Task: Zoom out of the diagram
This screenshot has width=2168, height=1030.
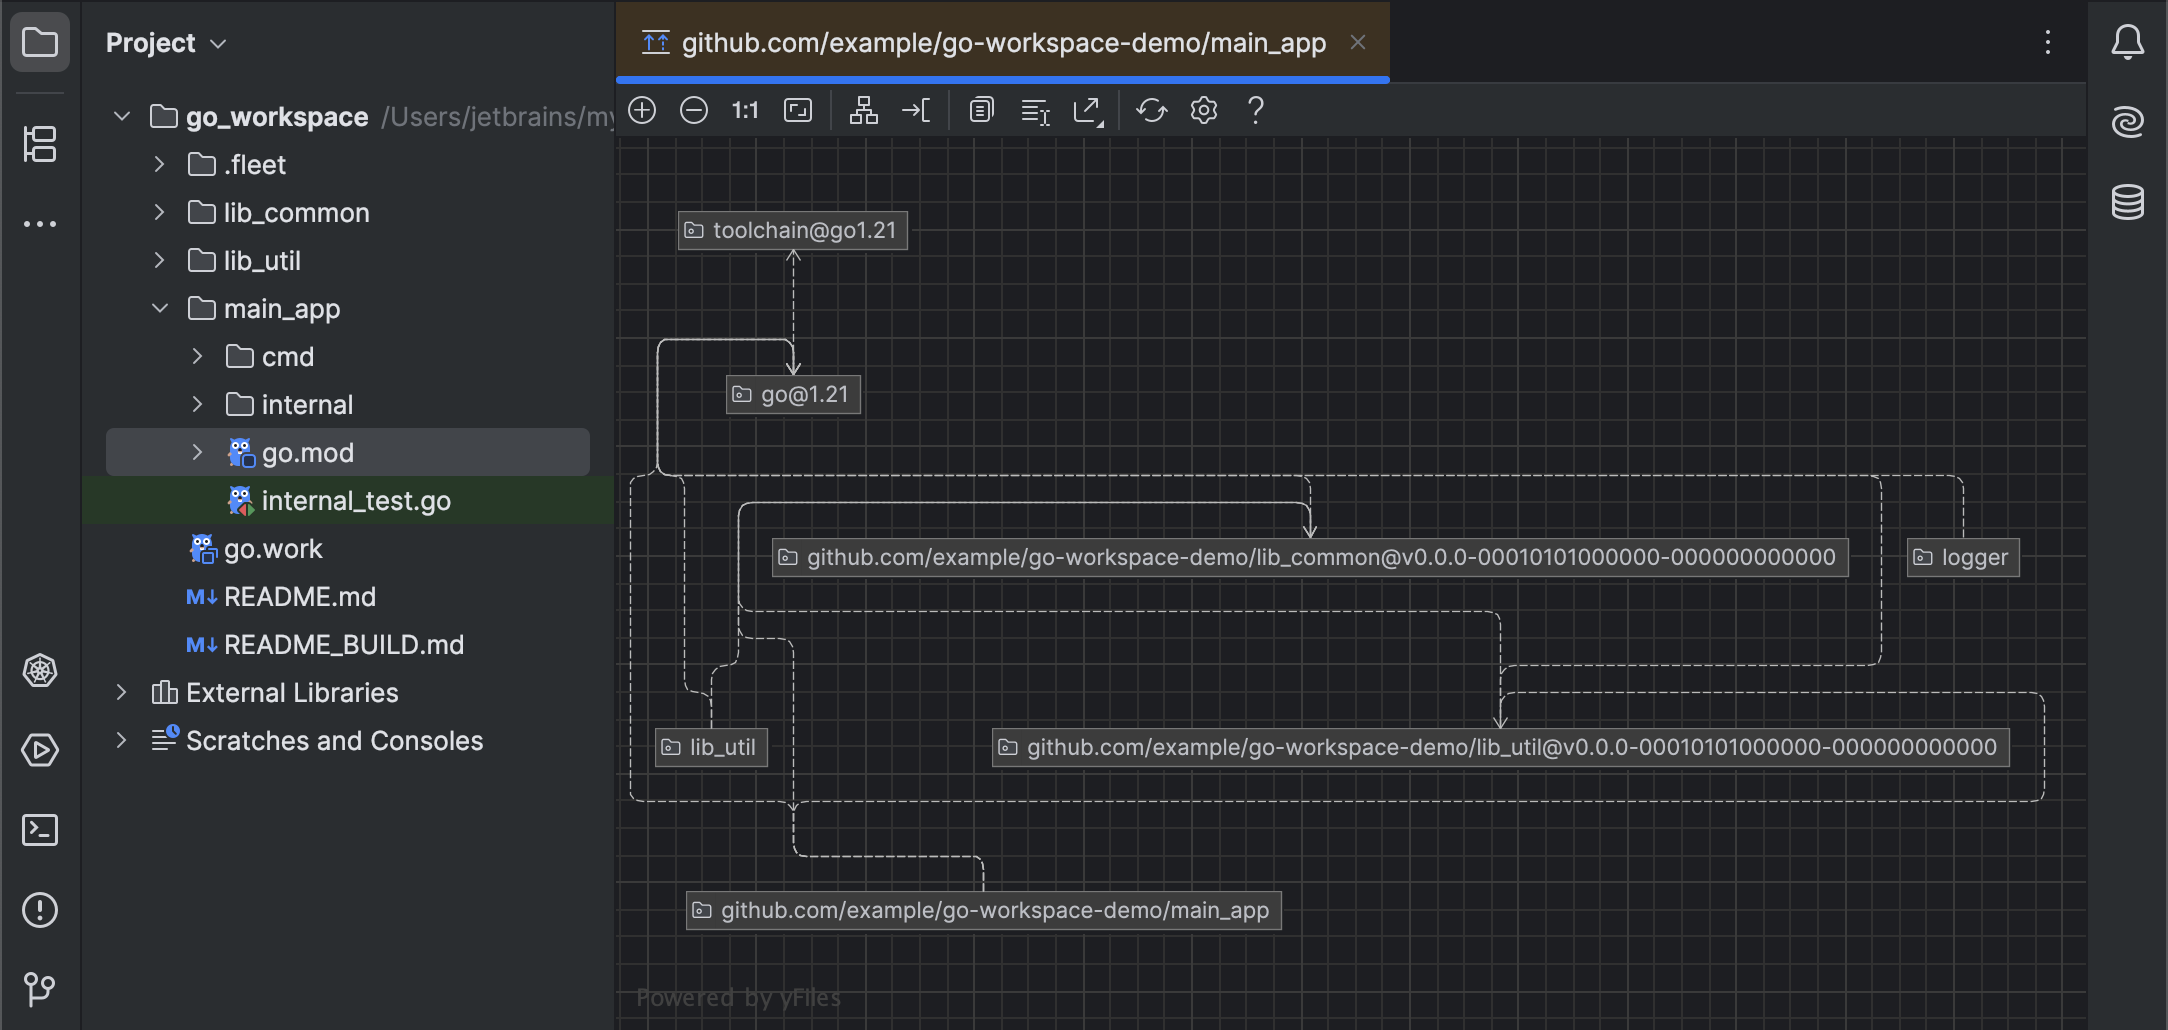Action: coord(694,110)
